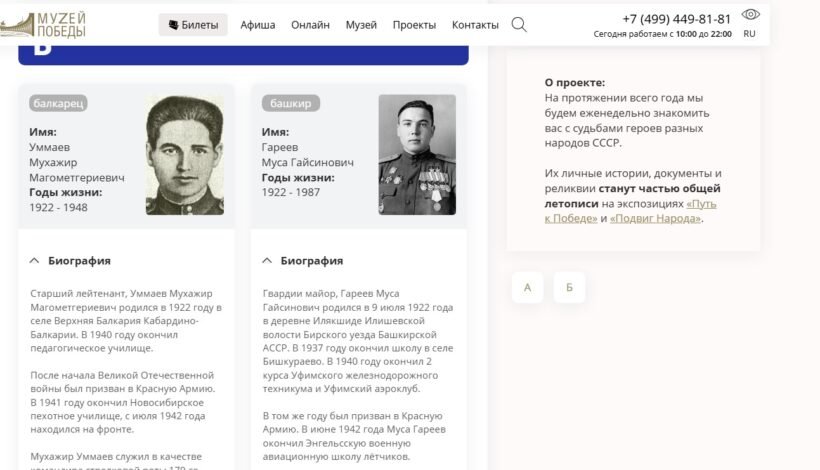Click the portrait photo of Уммаев Мухажир

184,155
